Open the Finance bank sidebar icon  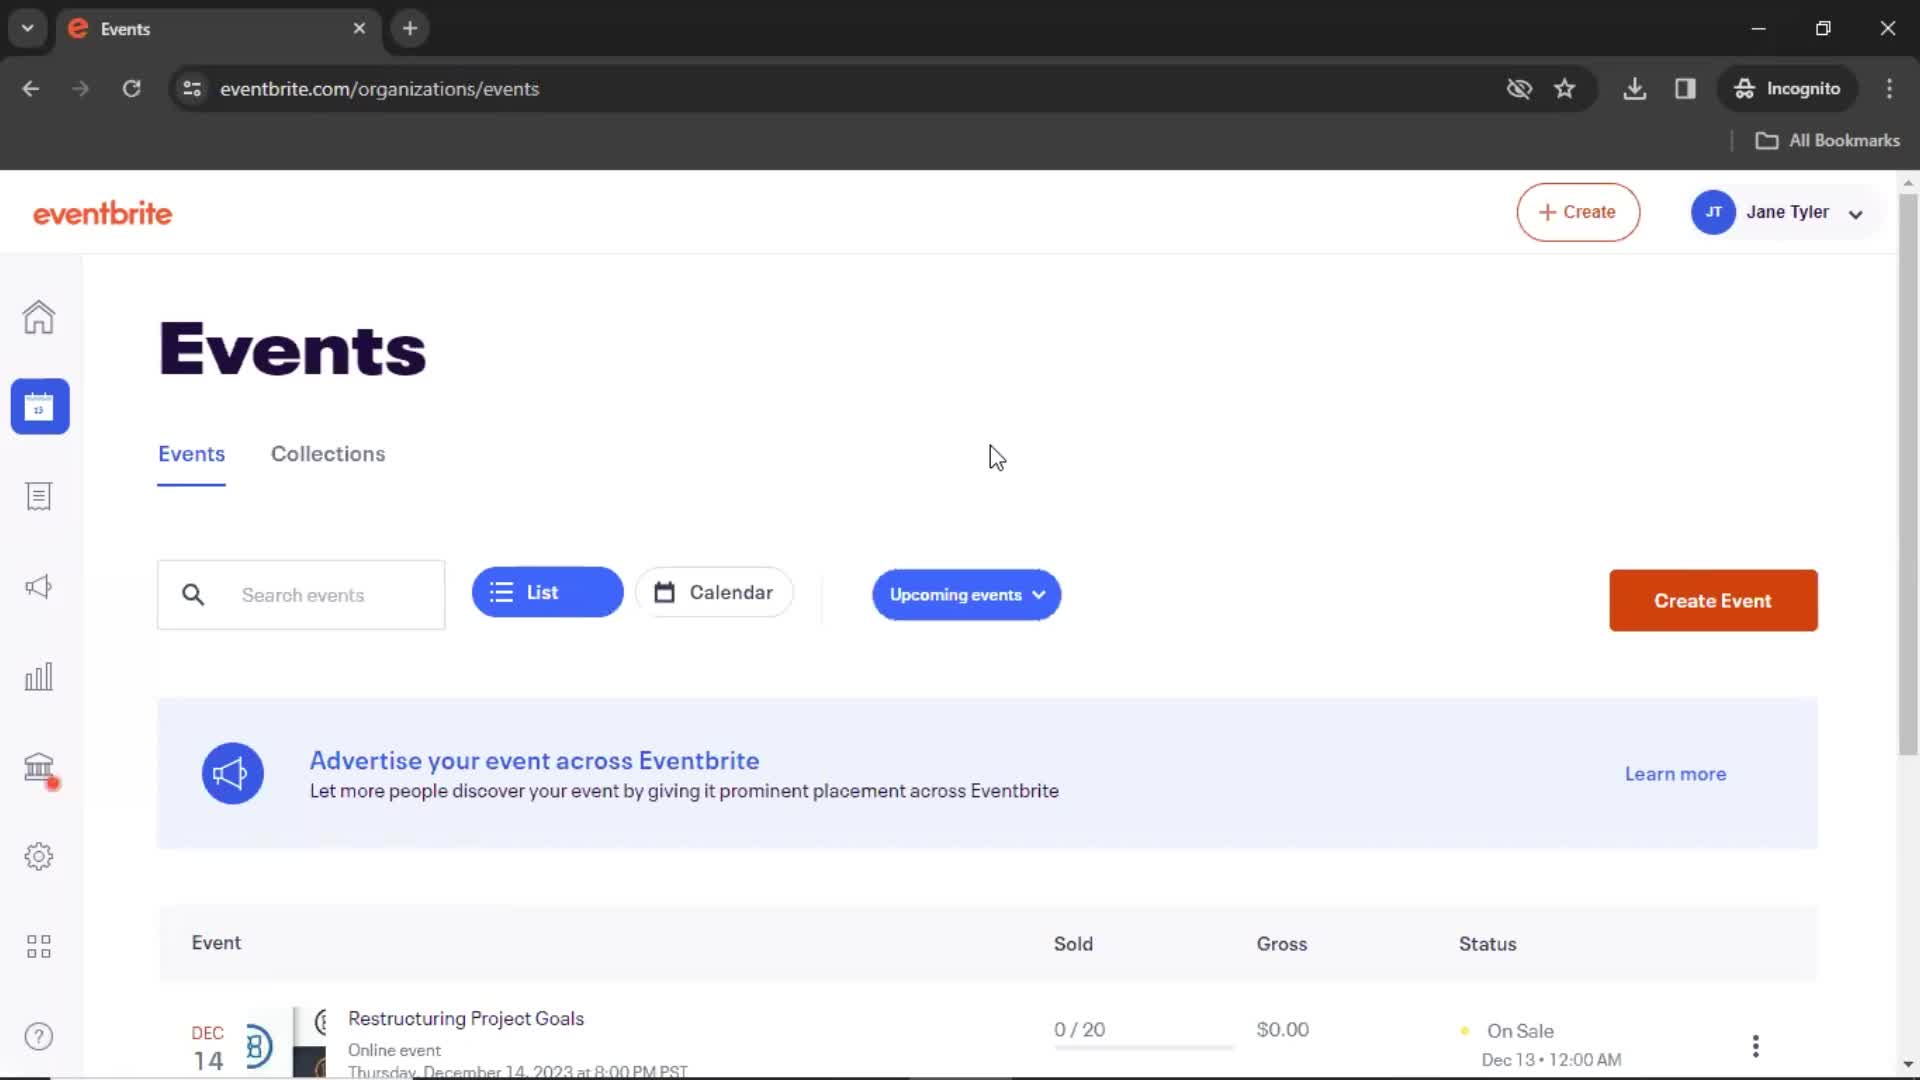click(x=39, y=768)
